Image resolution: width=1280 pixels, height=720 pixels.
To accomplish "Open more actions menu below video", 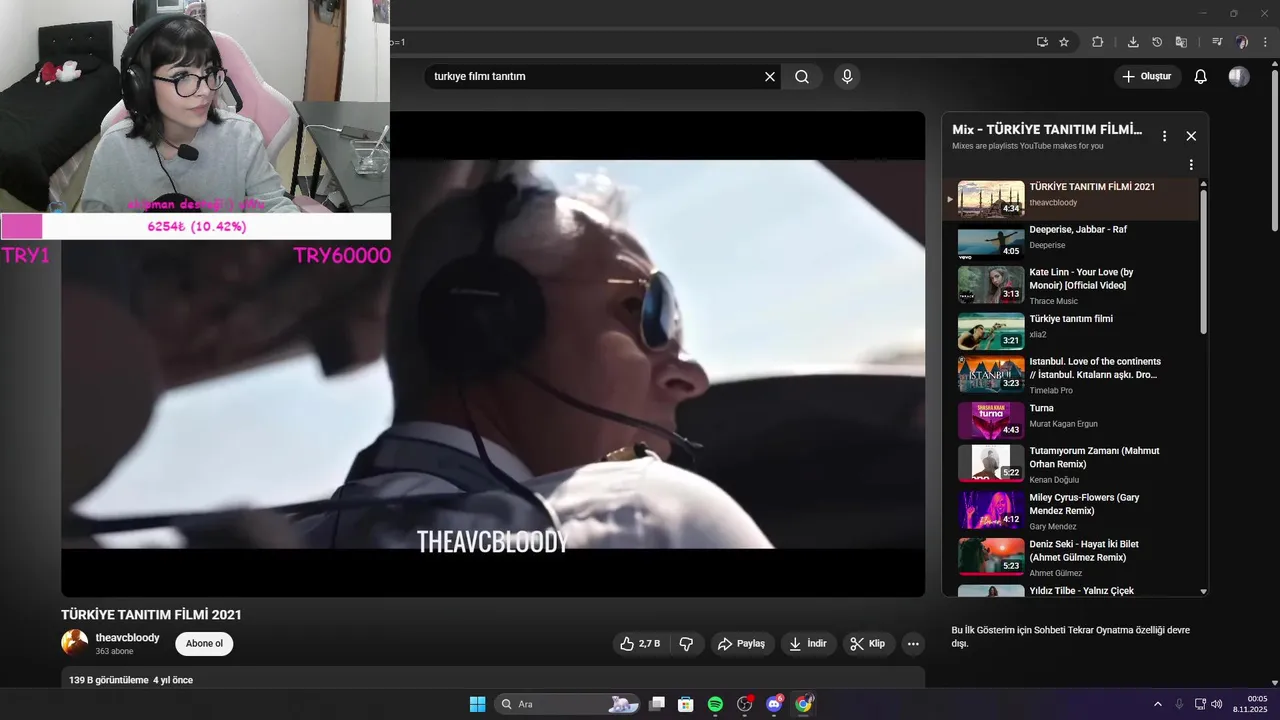I will [x=913, y=644].
